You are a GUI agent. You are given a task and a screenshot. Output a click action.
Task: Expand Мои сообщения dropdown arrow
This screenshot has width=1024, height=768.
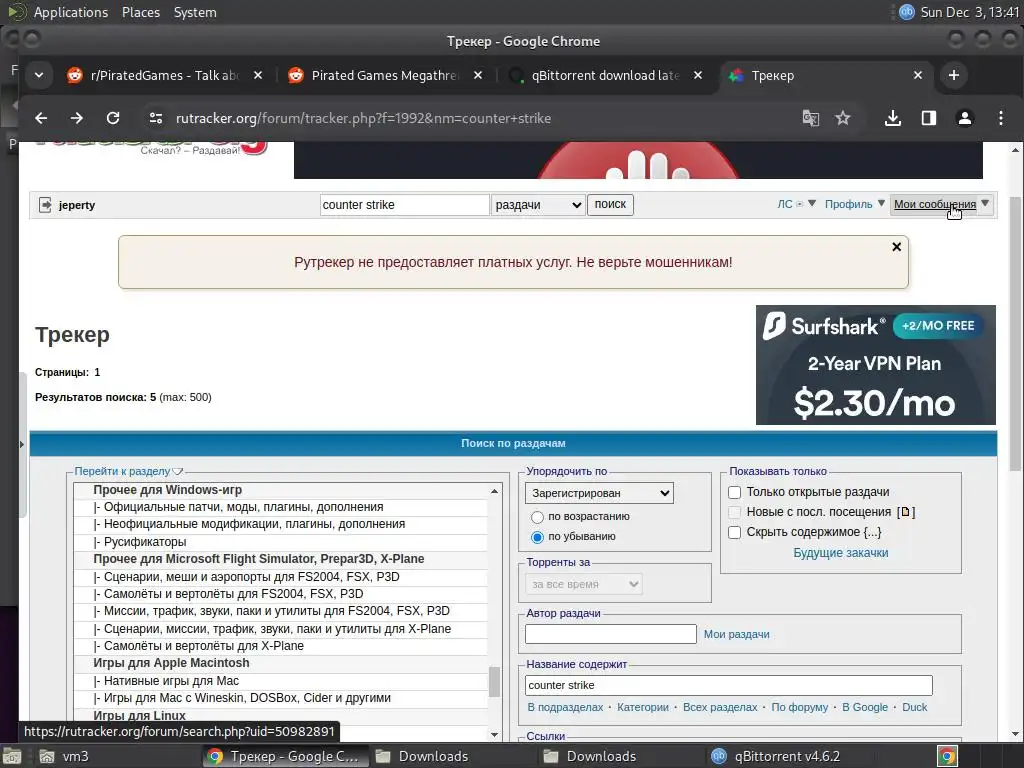coord(985,204)
